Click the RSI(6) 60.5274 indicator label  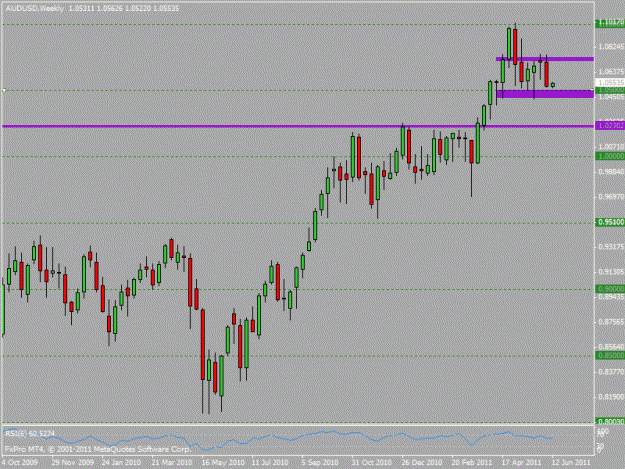tap(30, 433)
